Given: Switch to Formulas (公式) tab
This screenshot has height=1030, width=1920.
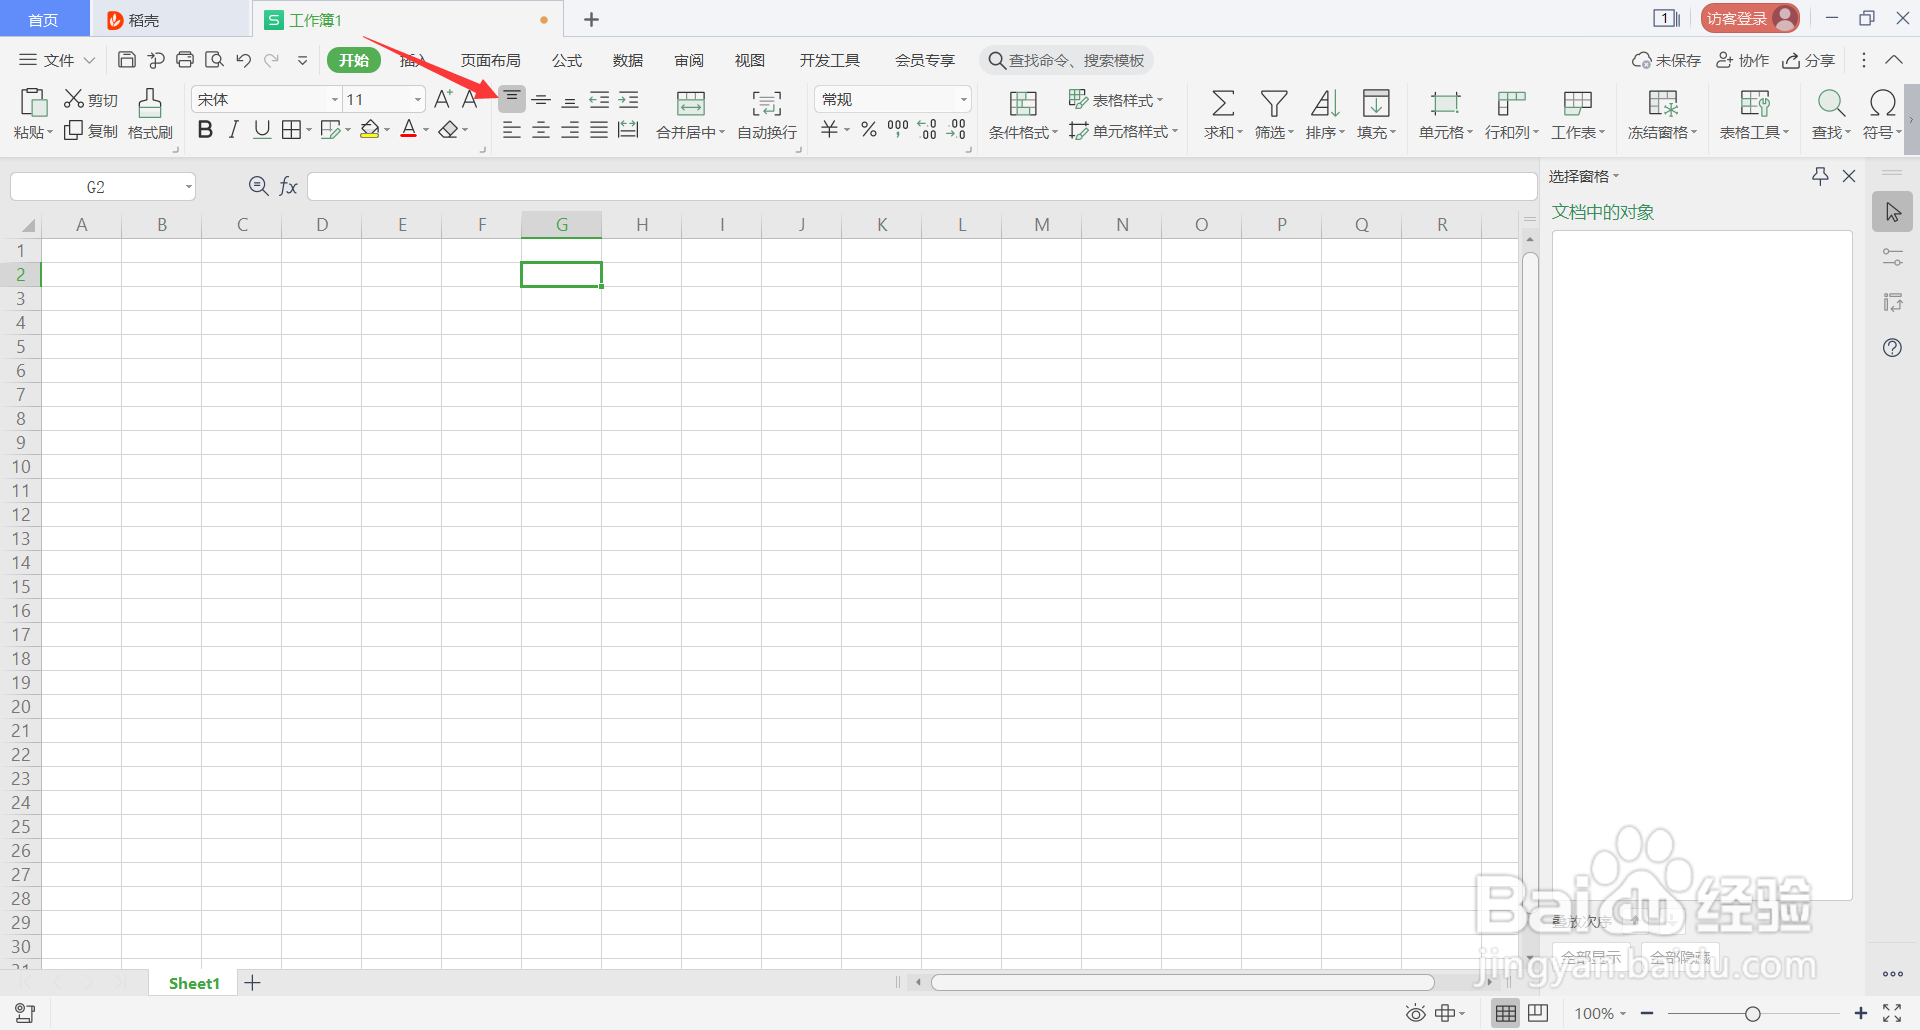Looking at the screenshot, I should [567, 60].
